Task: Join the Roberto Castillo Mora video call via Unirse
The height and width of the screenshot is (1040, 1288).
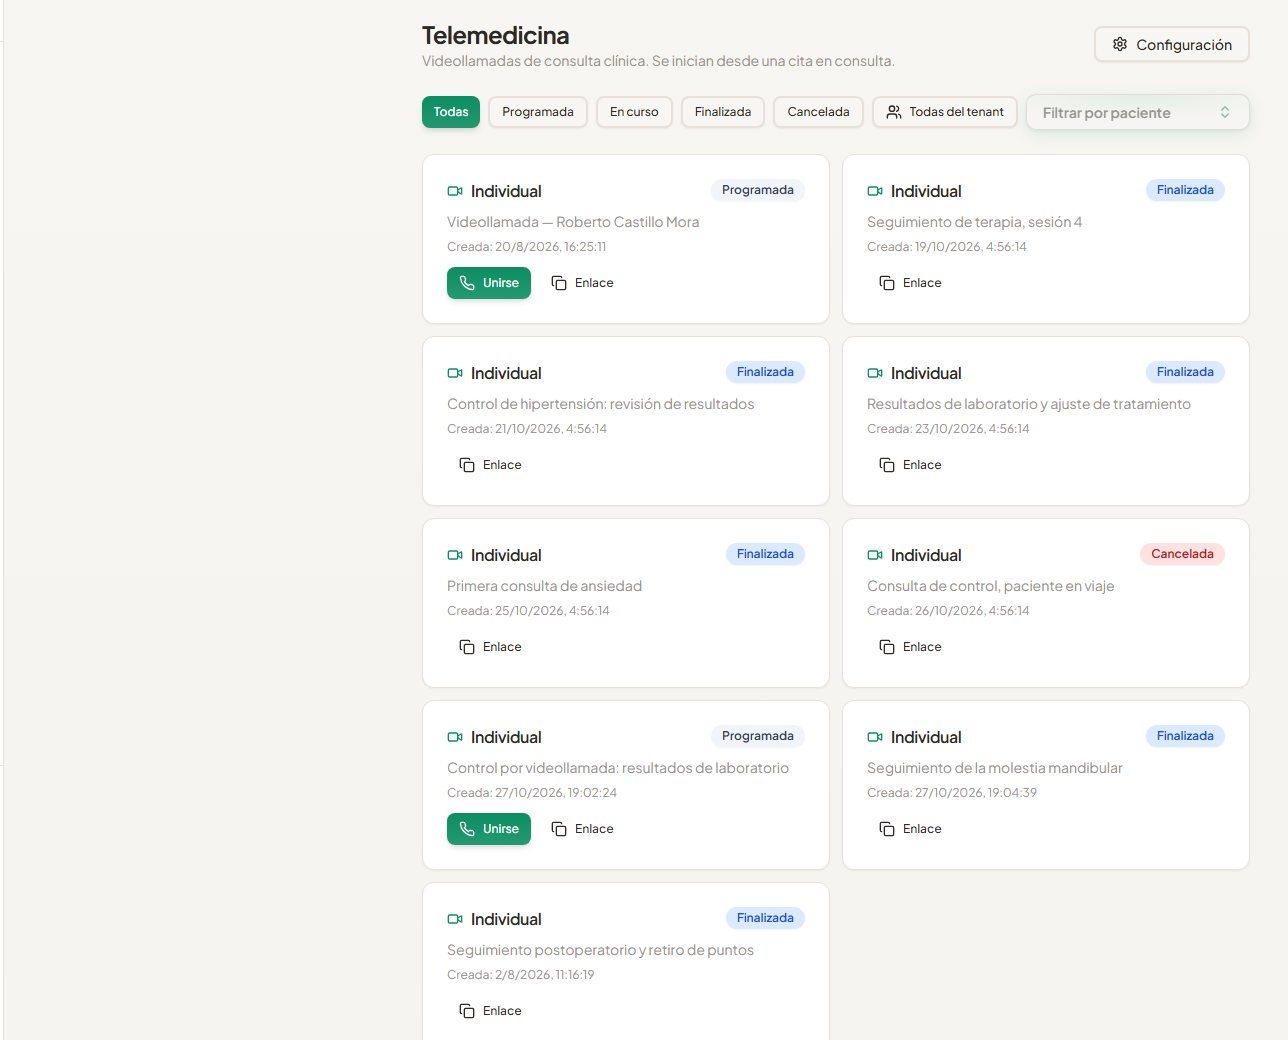Action: [489, 283]
